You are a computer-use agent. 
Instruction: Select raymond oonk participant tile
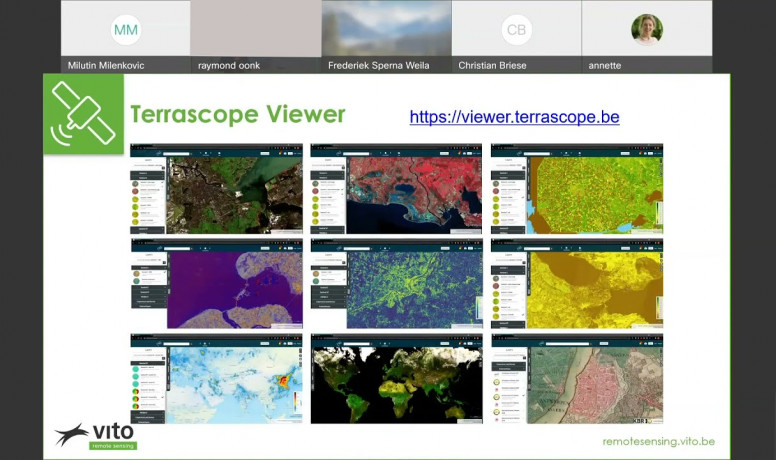coord(256,37)
